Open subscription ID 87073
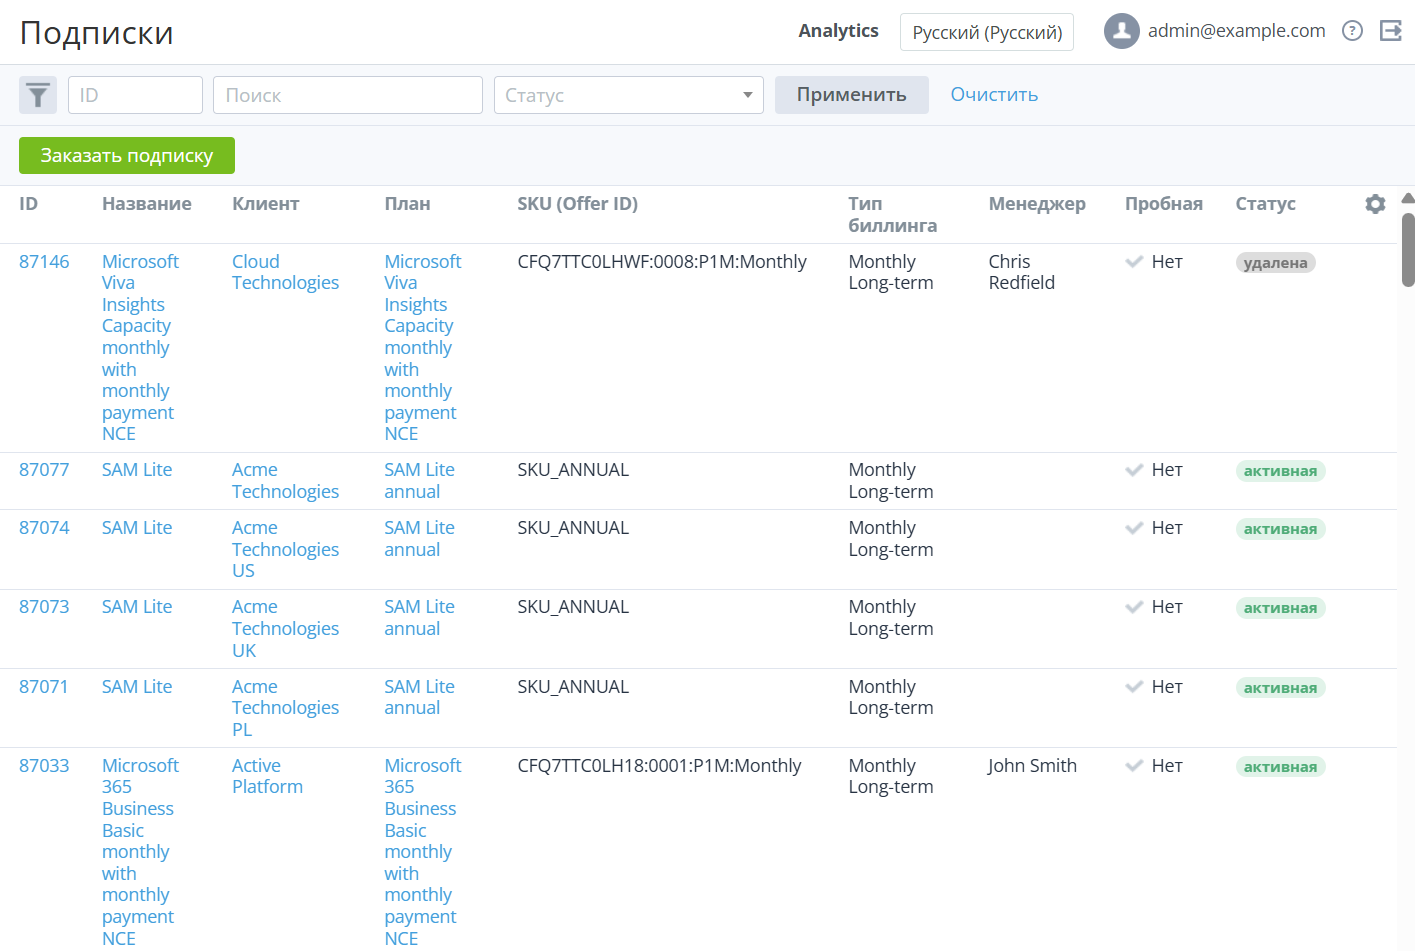This screenshot has width=1415, height=951. pyautogui.click(x=44, y=607)
